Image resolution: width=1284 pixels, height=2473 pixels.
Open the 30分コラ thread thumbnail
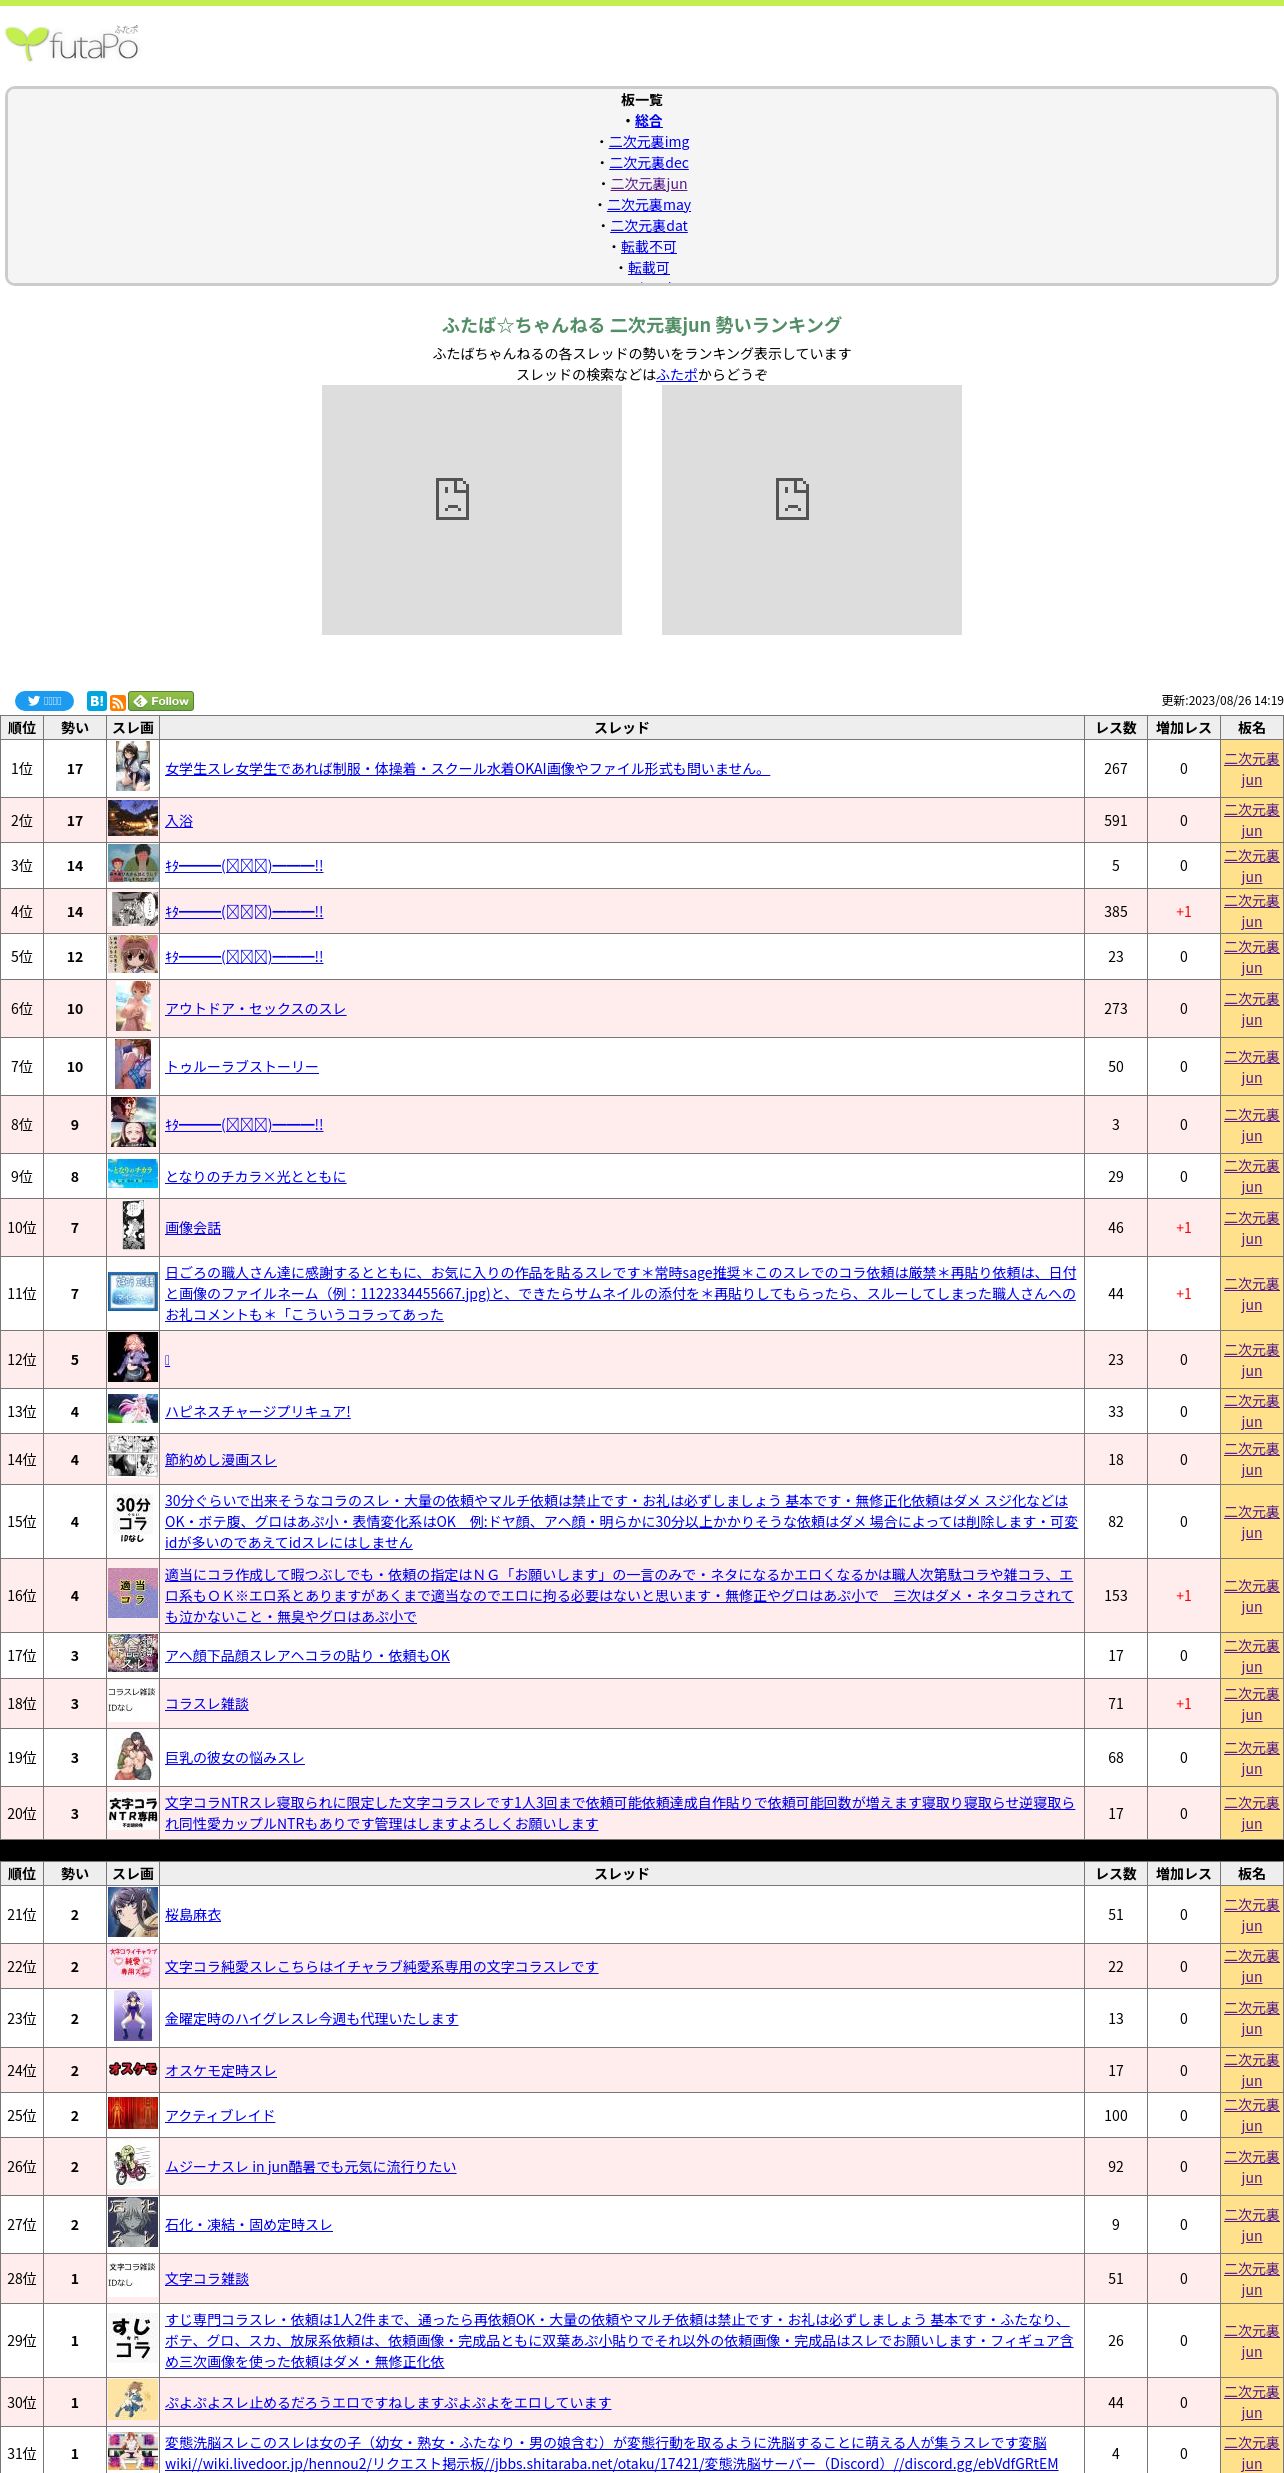(x=133, y=1521)
